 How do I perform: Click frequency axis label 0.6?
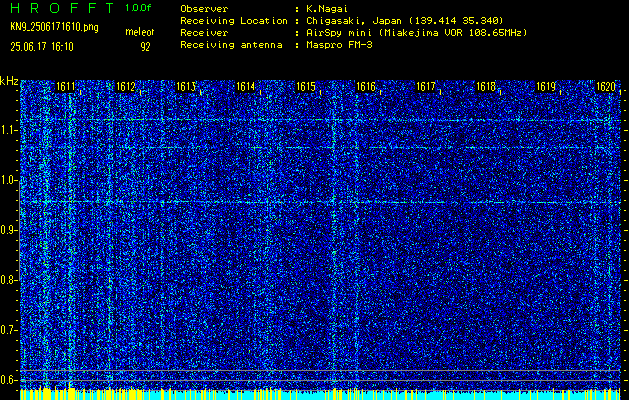(x=8, y=380)
